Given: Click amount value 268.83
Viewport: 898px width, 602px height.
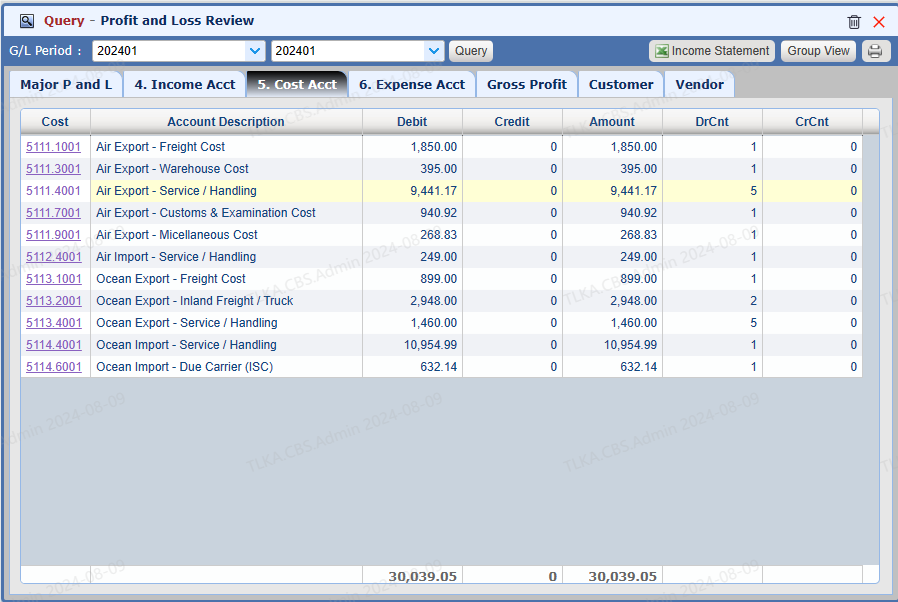Looking at the screenshot, I should (x=639, y=235).
